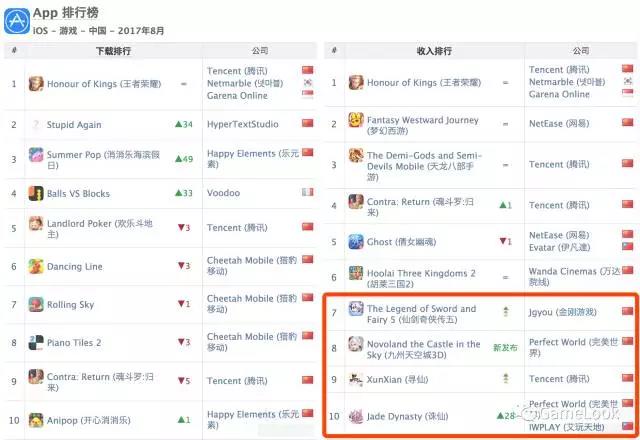Click the App Store logo icon
The width and height of the screenshot is (640, 440).
click(x=17, y=21)
